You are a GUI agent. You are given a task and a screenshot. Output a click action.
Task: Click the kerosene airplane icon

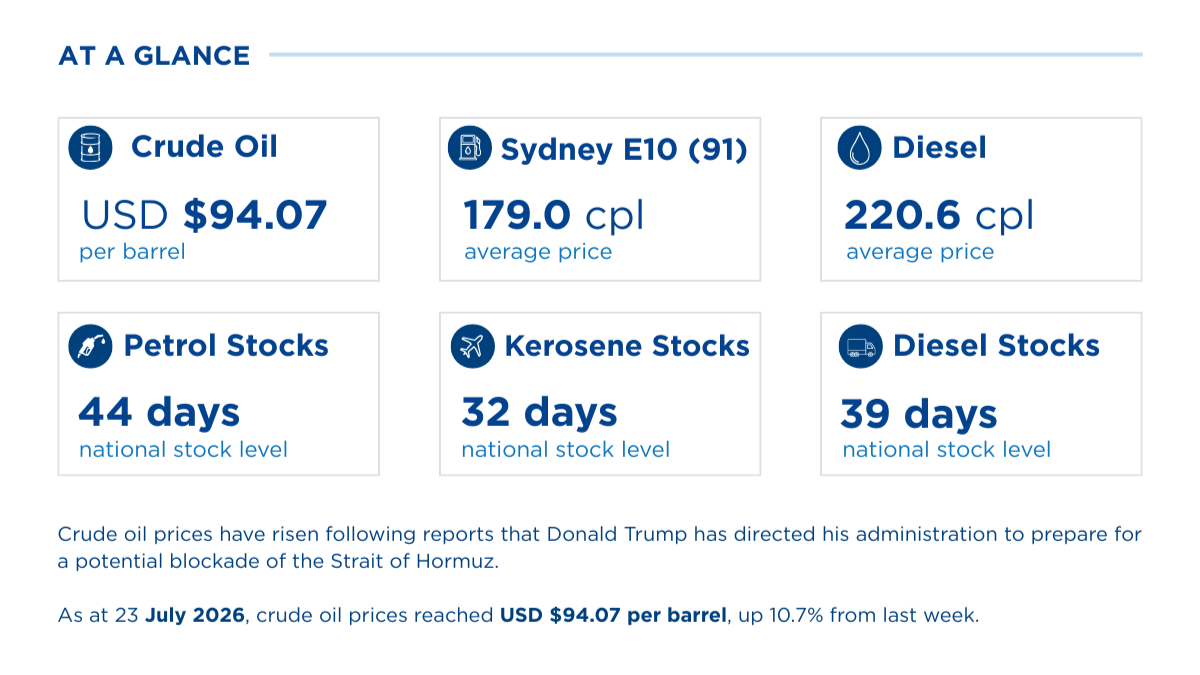click(x=472, y=346)
